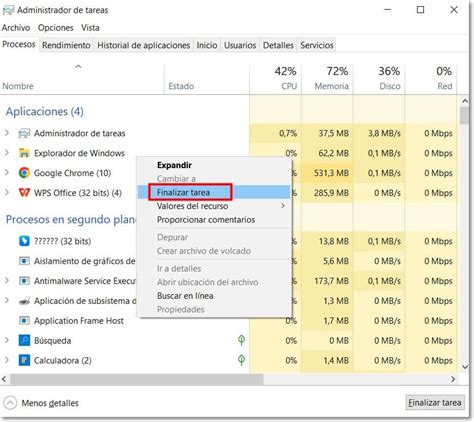Expand Aplicación de subsistema row
This screenshot has height=422, width=474.
(7, 300)
